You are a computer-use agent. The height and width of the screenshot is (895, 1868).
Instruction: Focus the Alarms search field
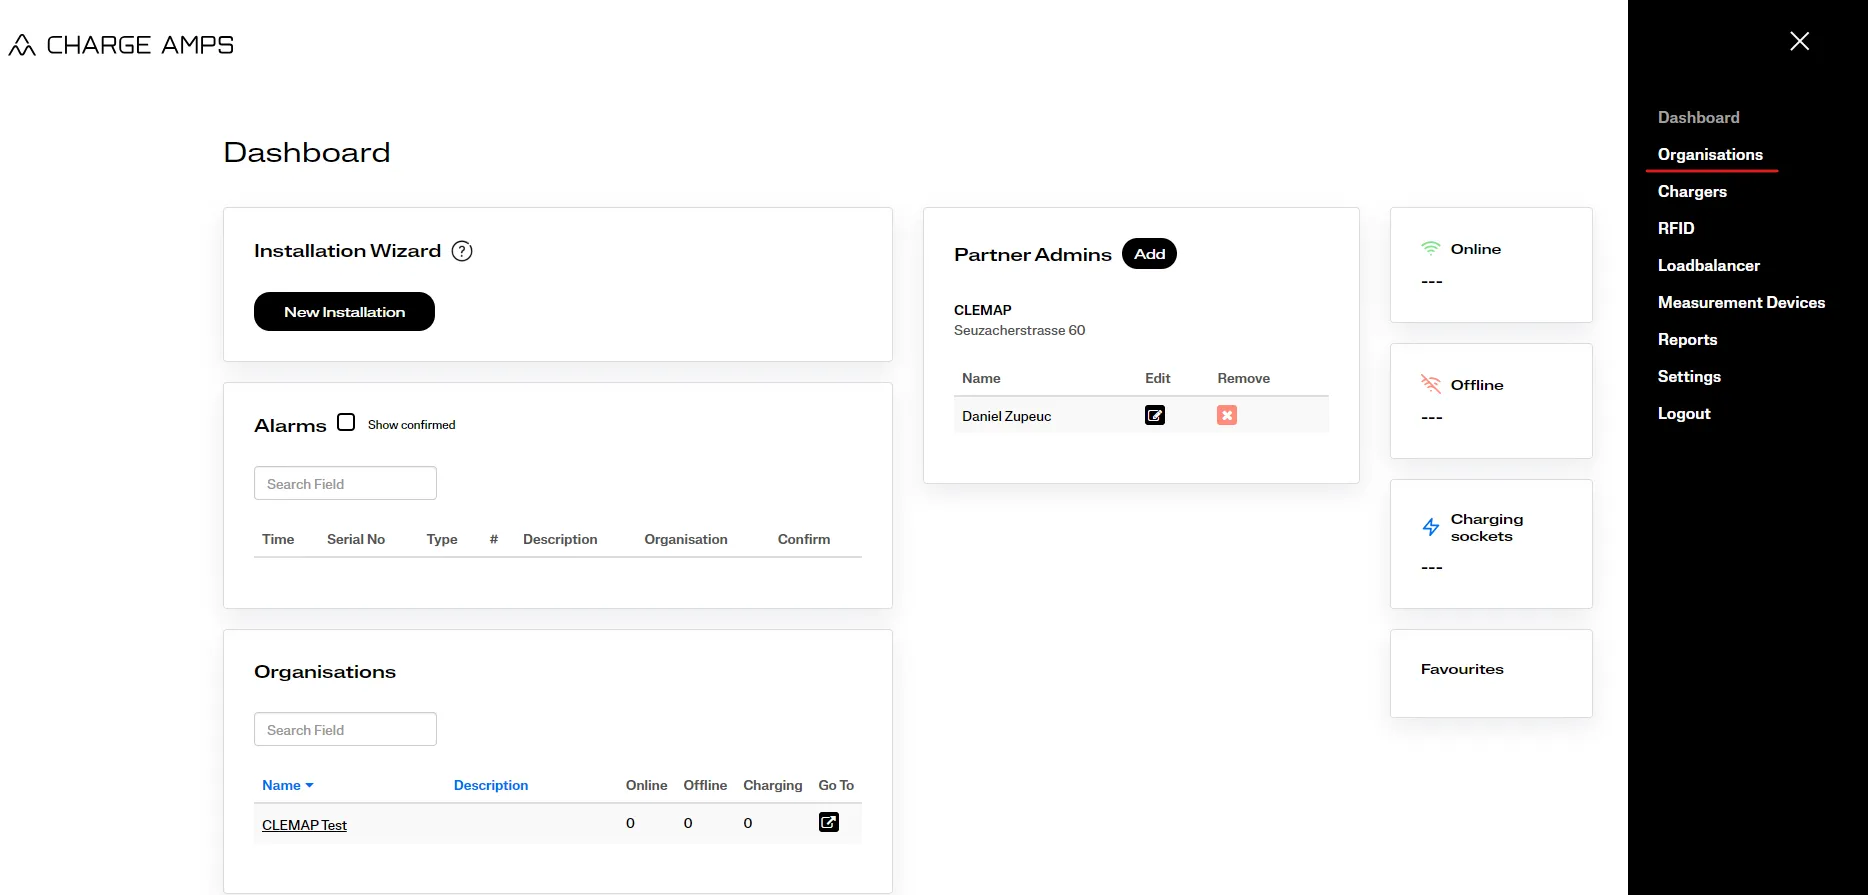coord(345,483)
